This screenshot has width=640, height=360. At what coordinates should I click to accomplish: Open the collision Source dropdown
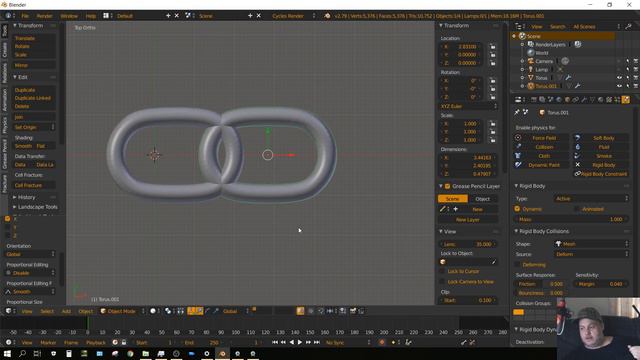click(x=591, y=254)
